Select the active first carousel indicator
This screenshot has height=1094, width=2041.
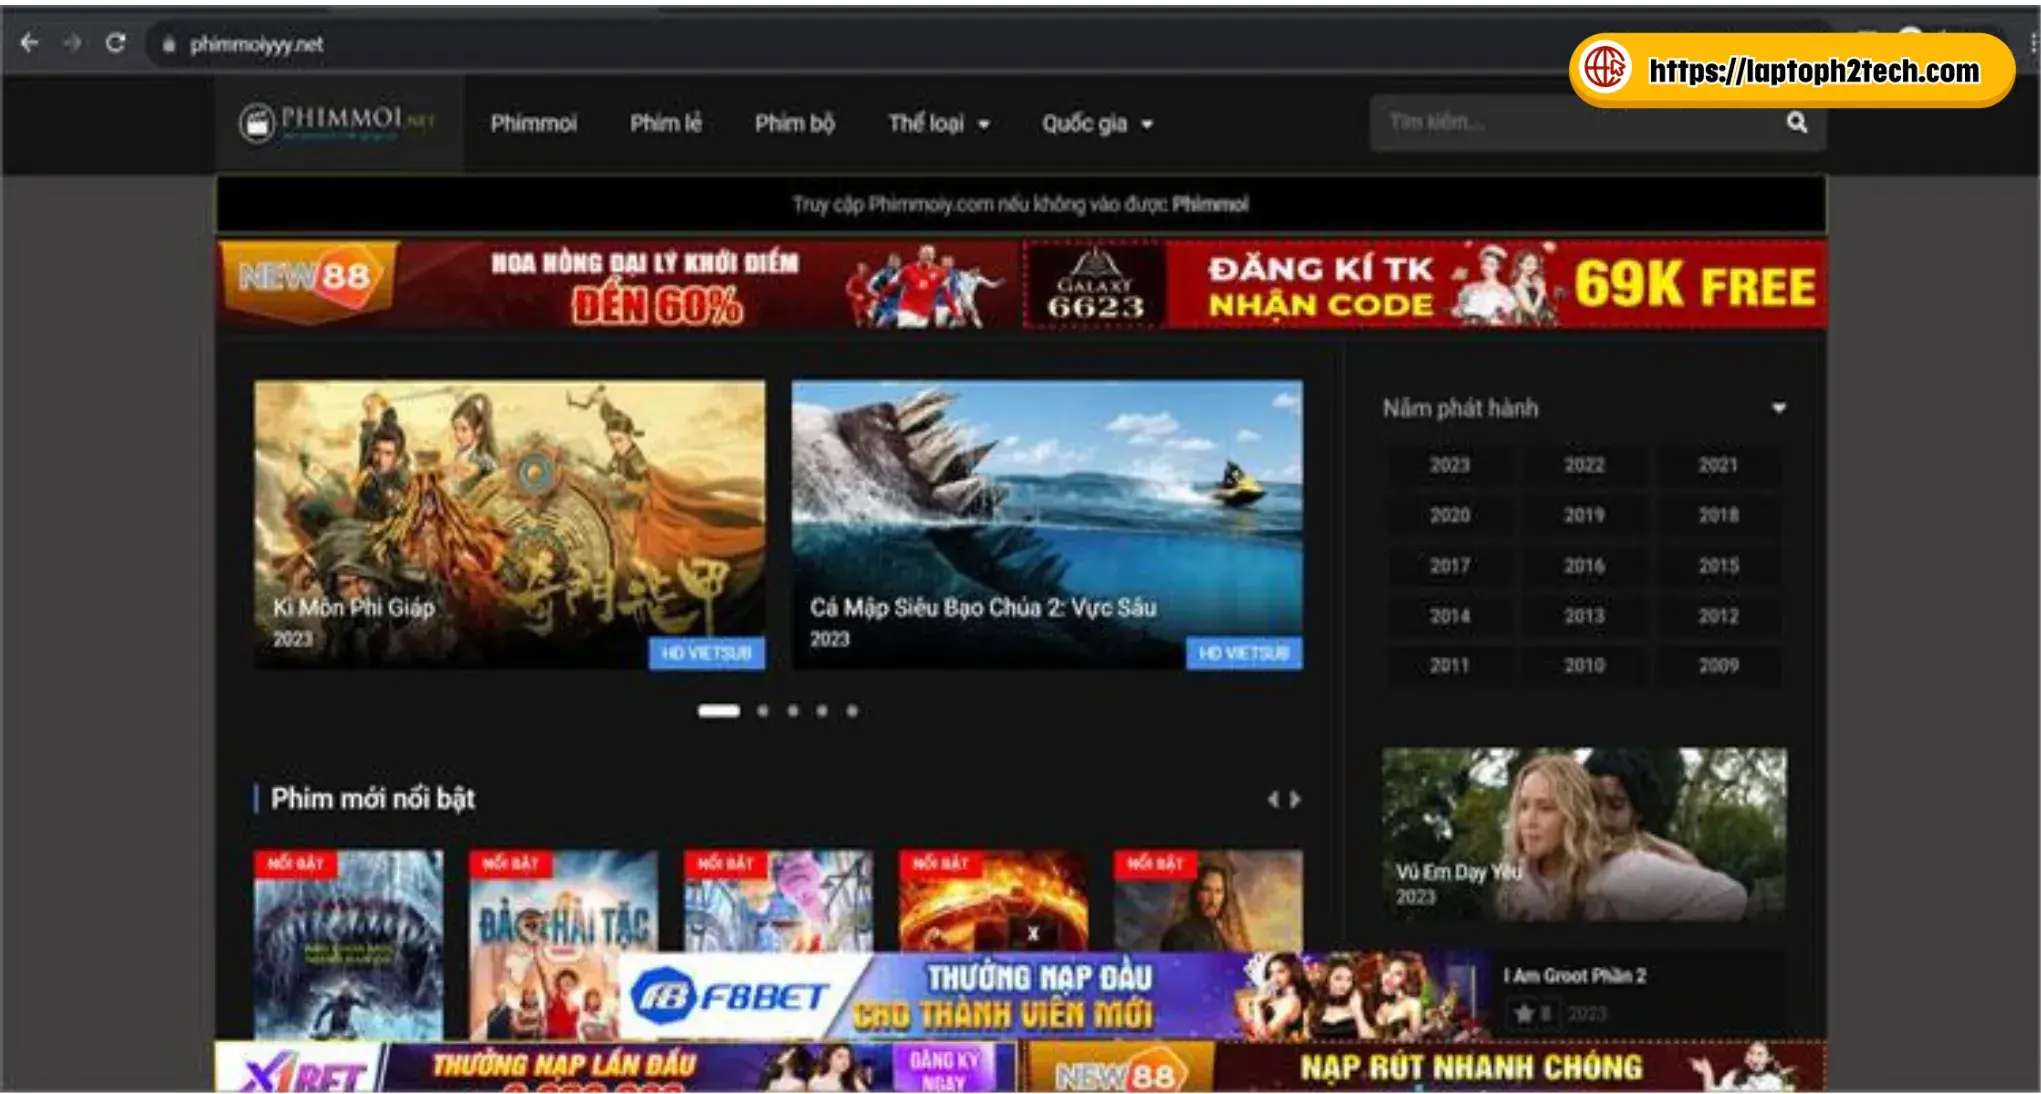tap(719, 711)
